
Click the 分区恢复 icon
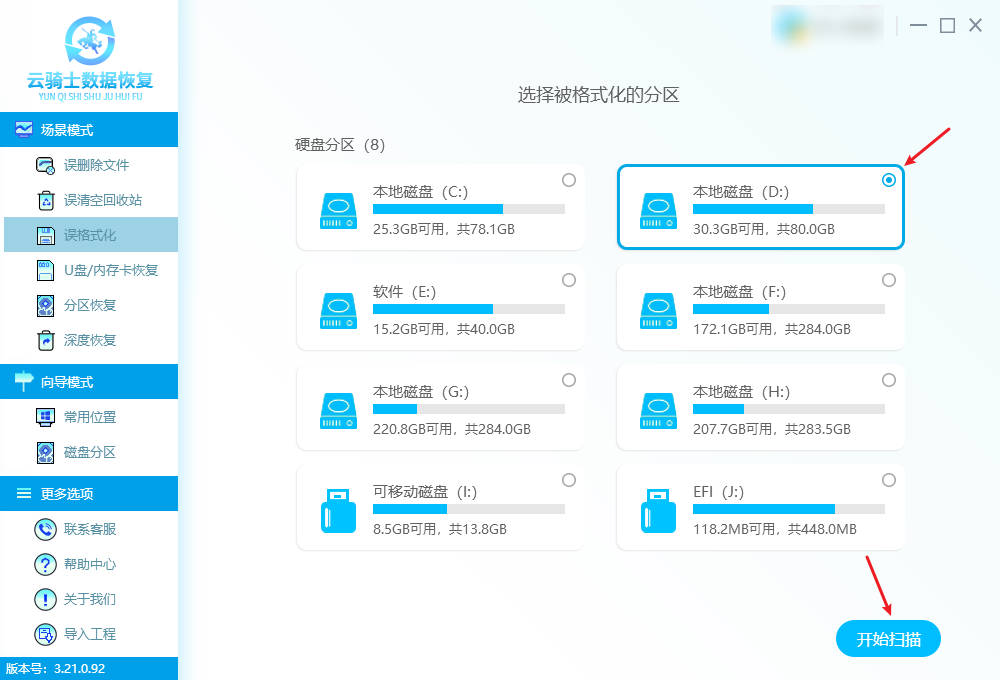[x=45, y=305]
